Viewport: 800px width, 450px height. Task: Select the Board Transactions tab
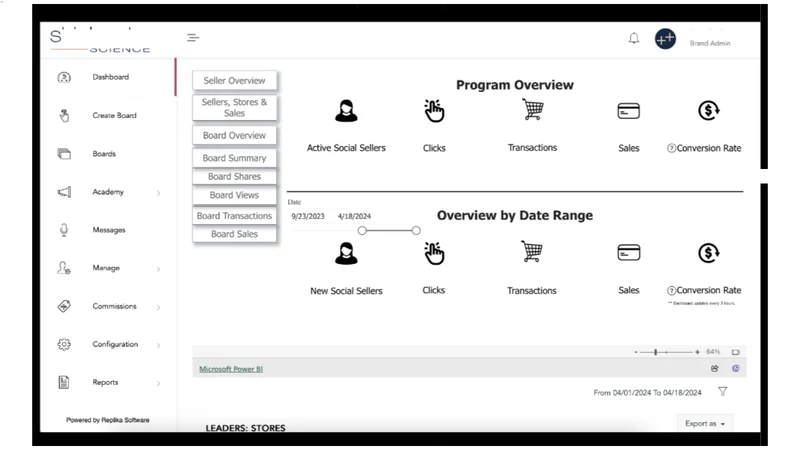234,216
